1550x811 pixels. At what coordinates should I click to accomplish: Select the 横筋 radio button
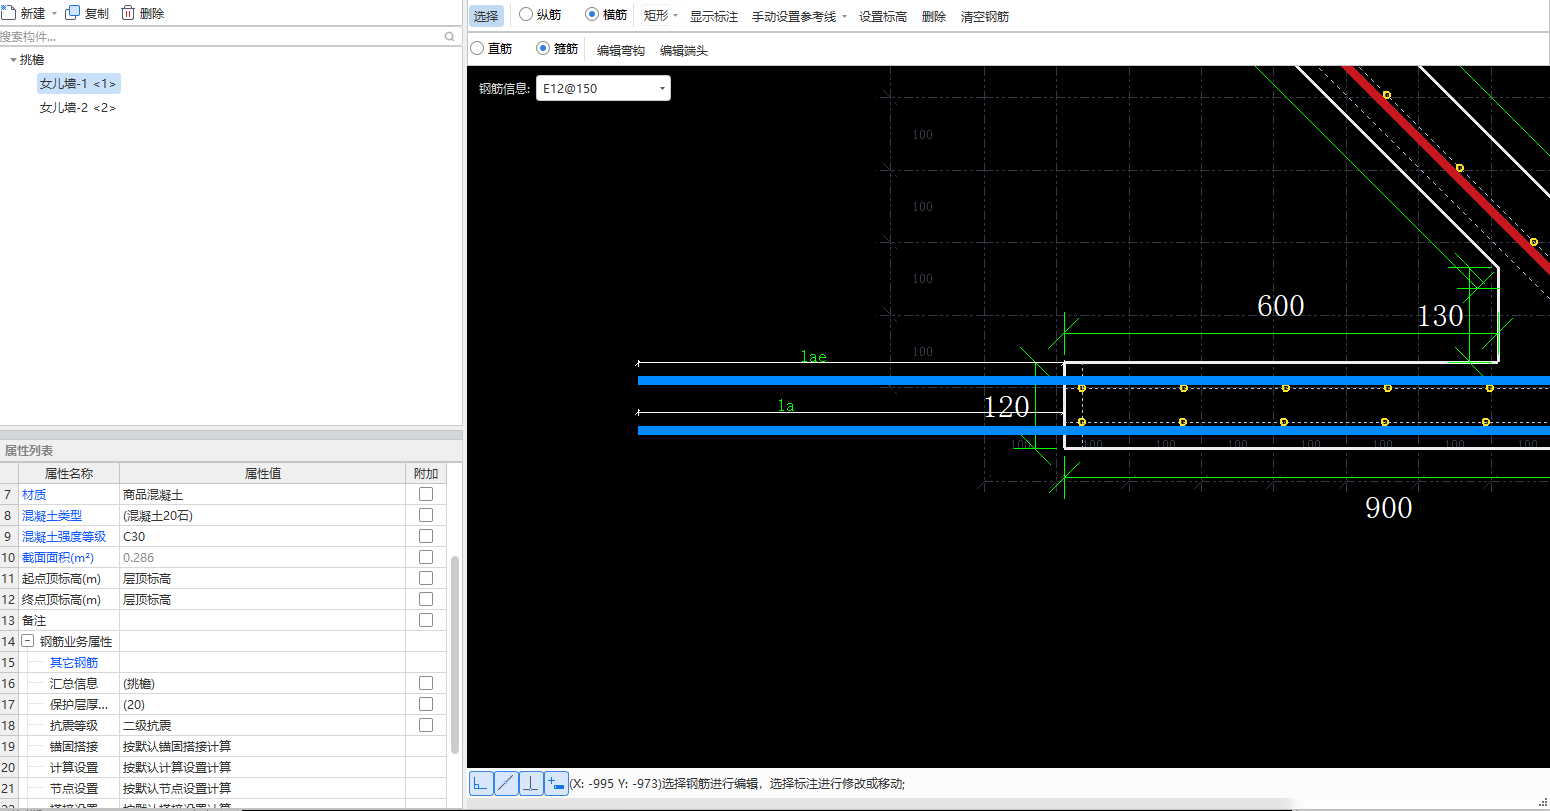592,15
